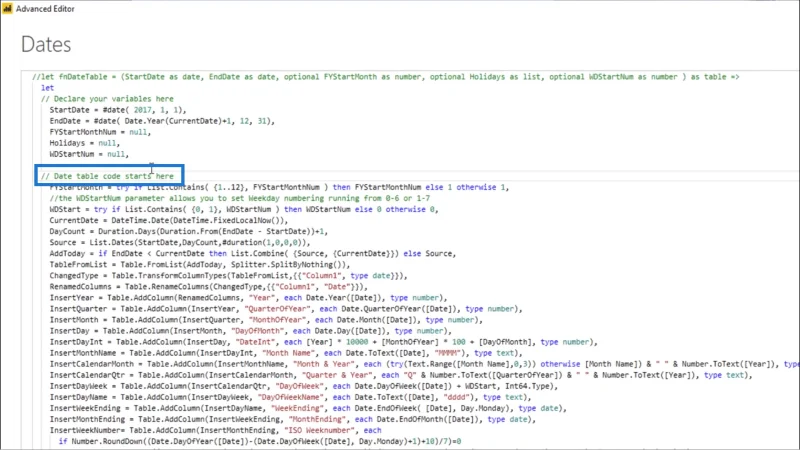Click the InsertCalendarQtr = Table.AddColumn line

(x=401, y=375)
